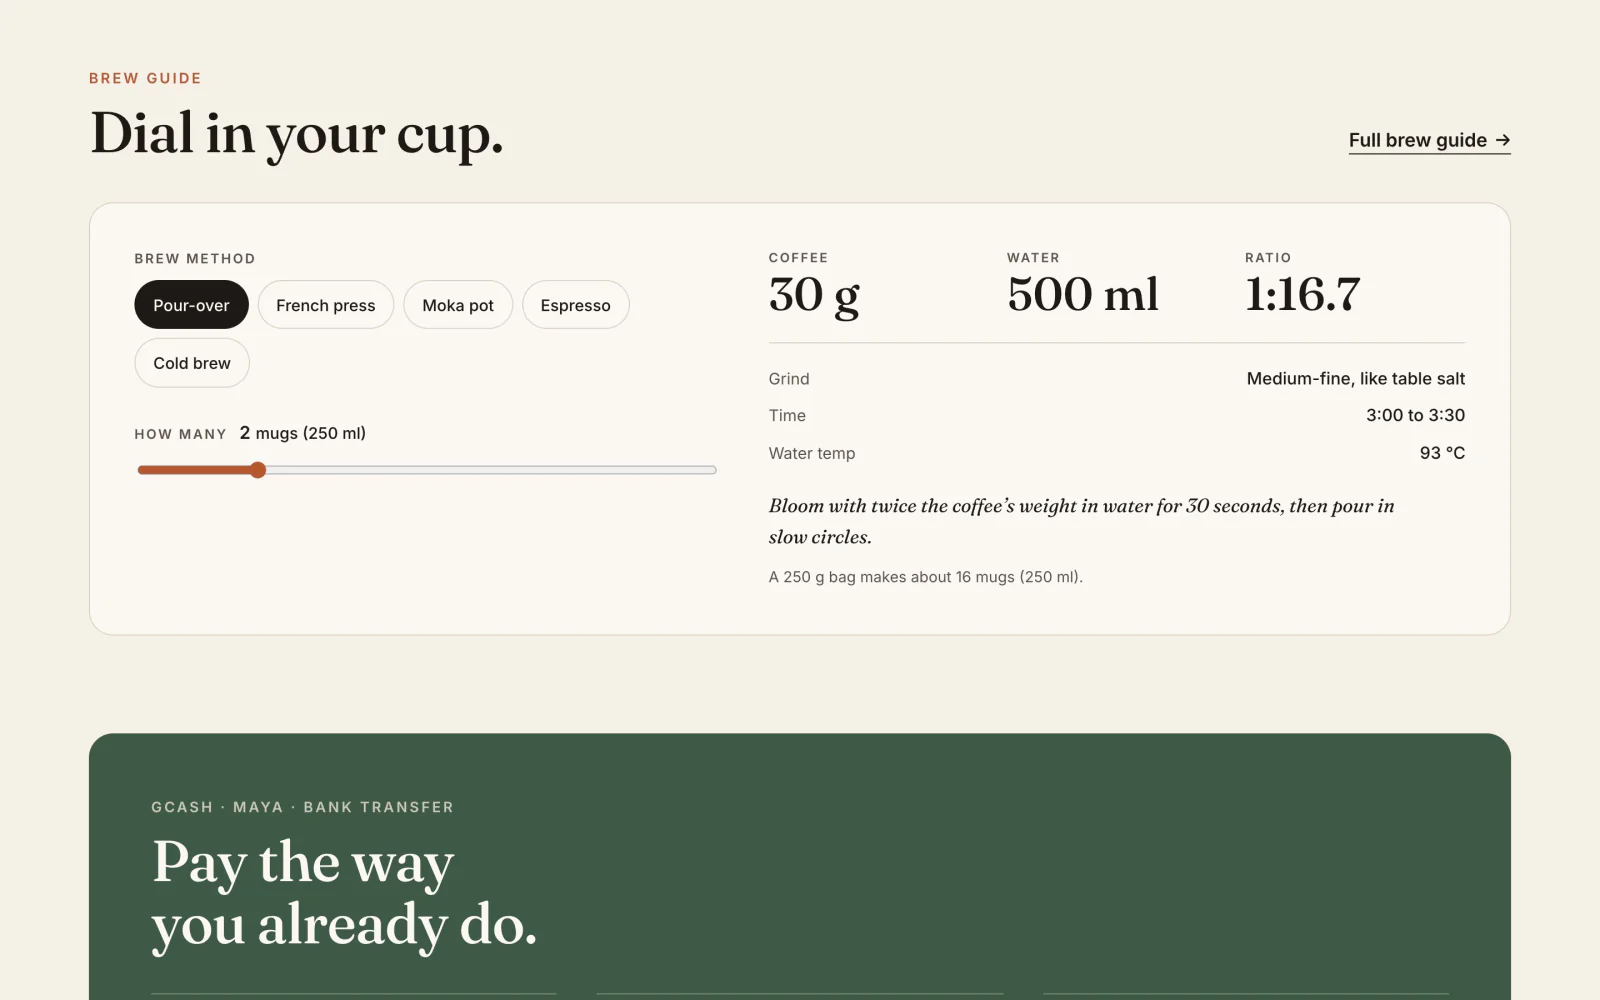Image resolution: width=1600 pixels, height=1000 pixels.
Task: Click the Dial in your cup heading
Action: click(297, 134)
